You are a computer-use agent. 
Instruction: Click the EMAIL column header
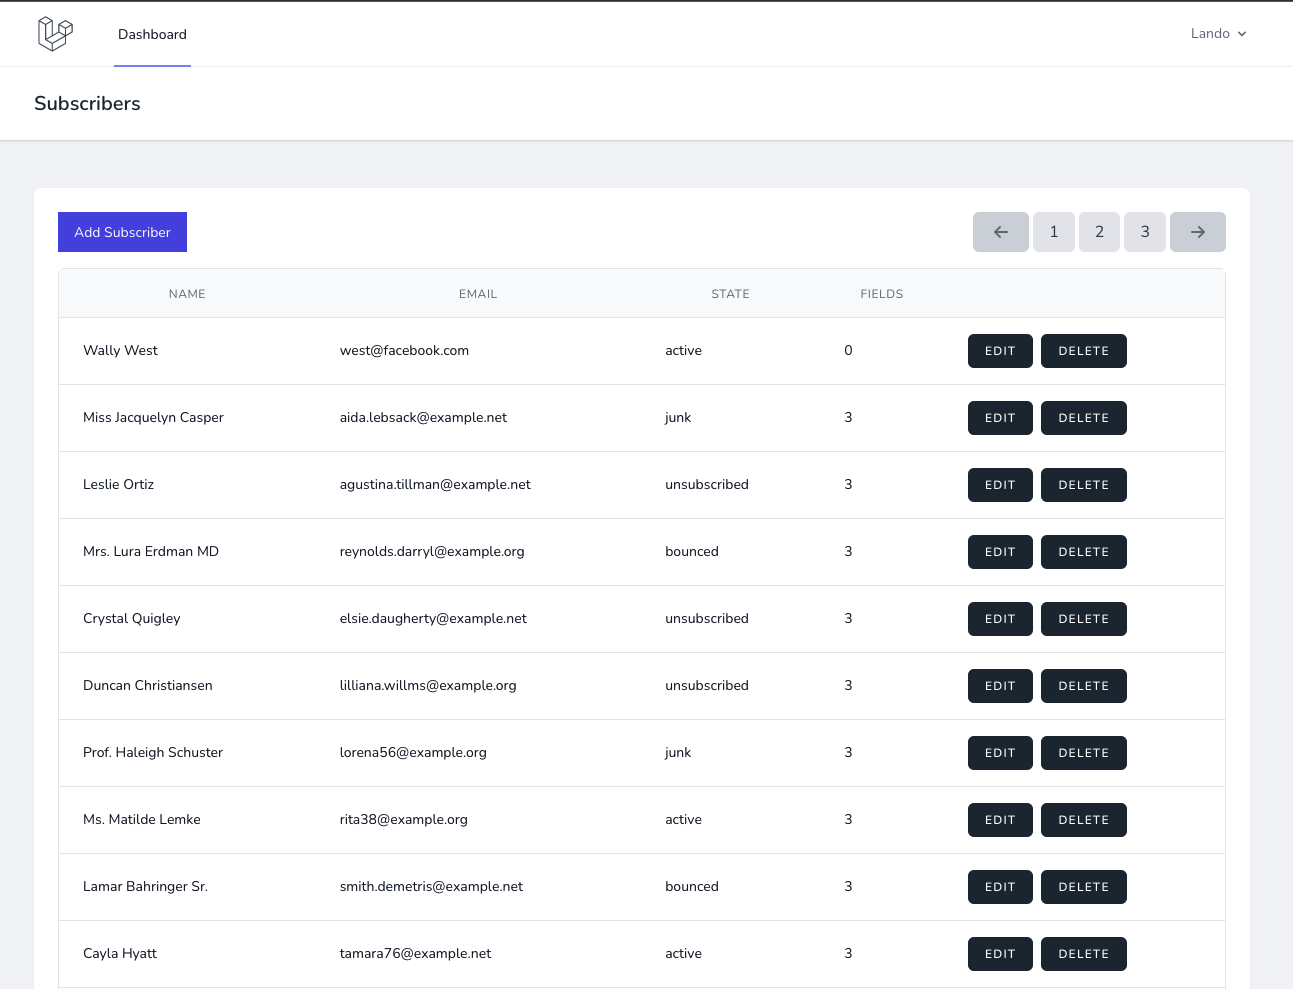coord(477,293)
